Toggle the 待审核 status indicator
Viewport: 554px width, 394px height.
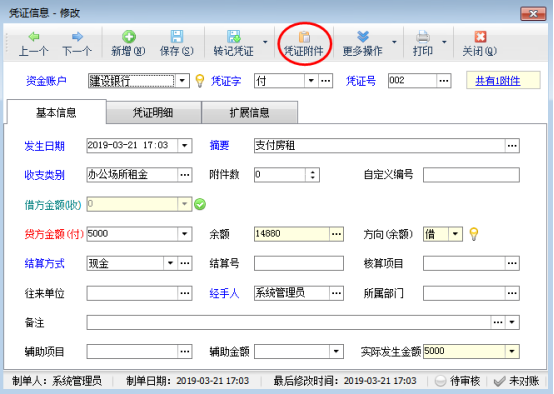440,381
